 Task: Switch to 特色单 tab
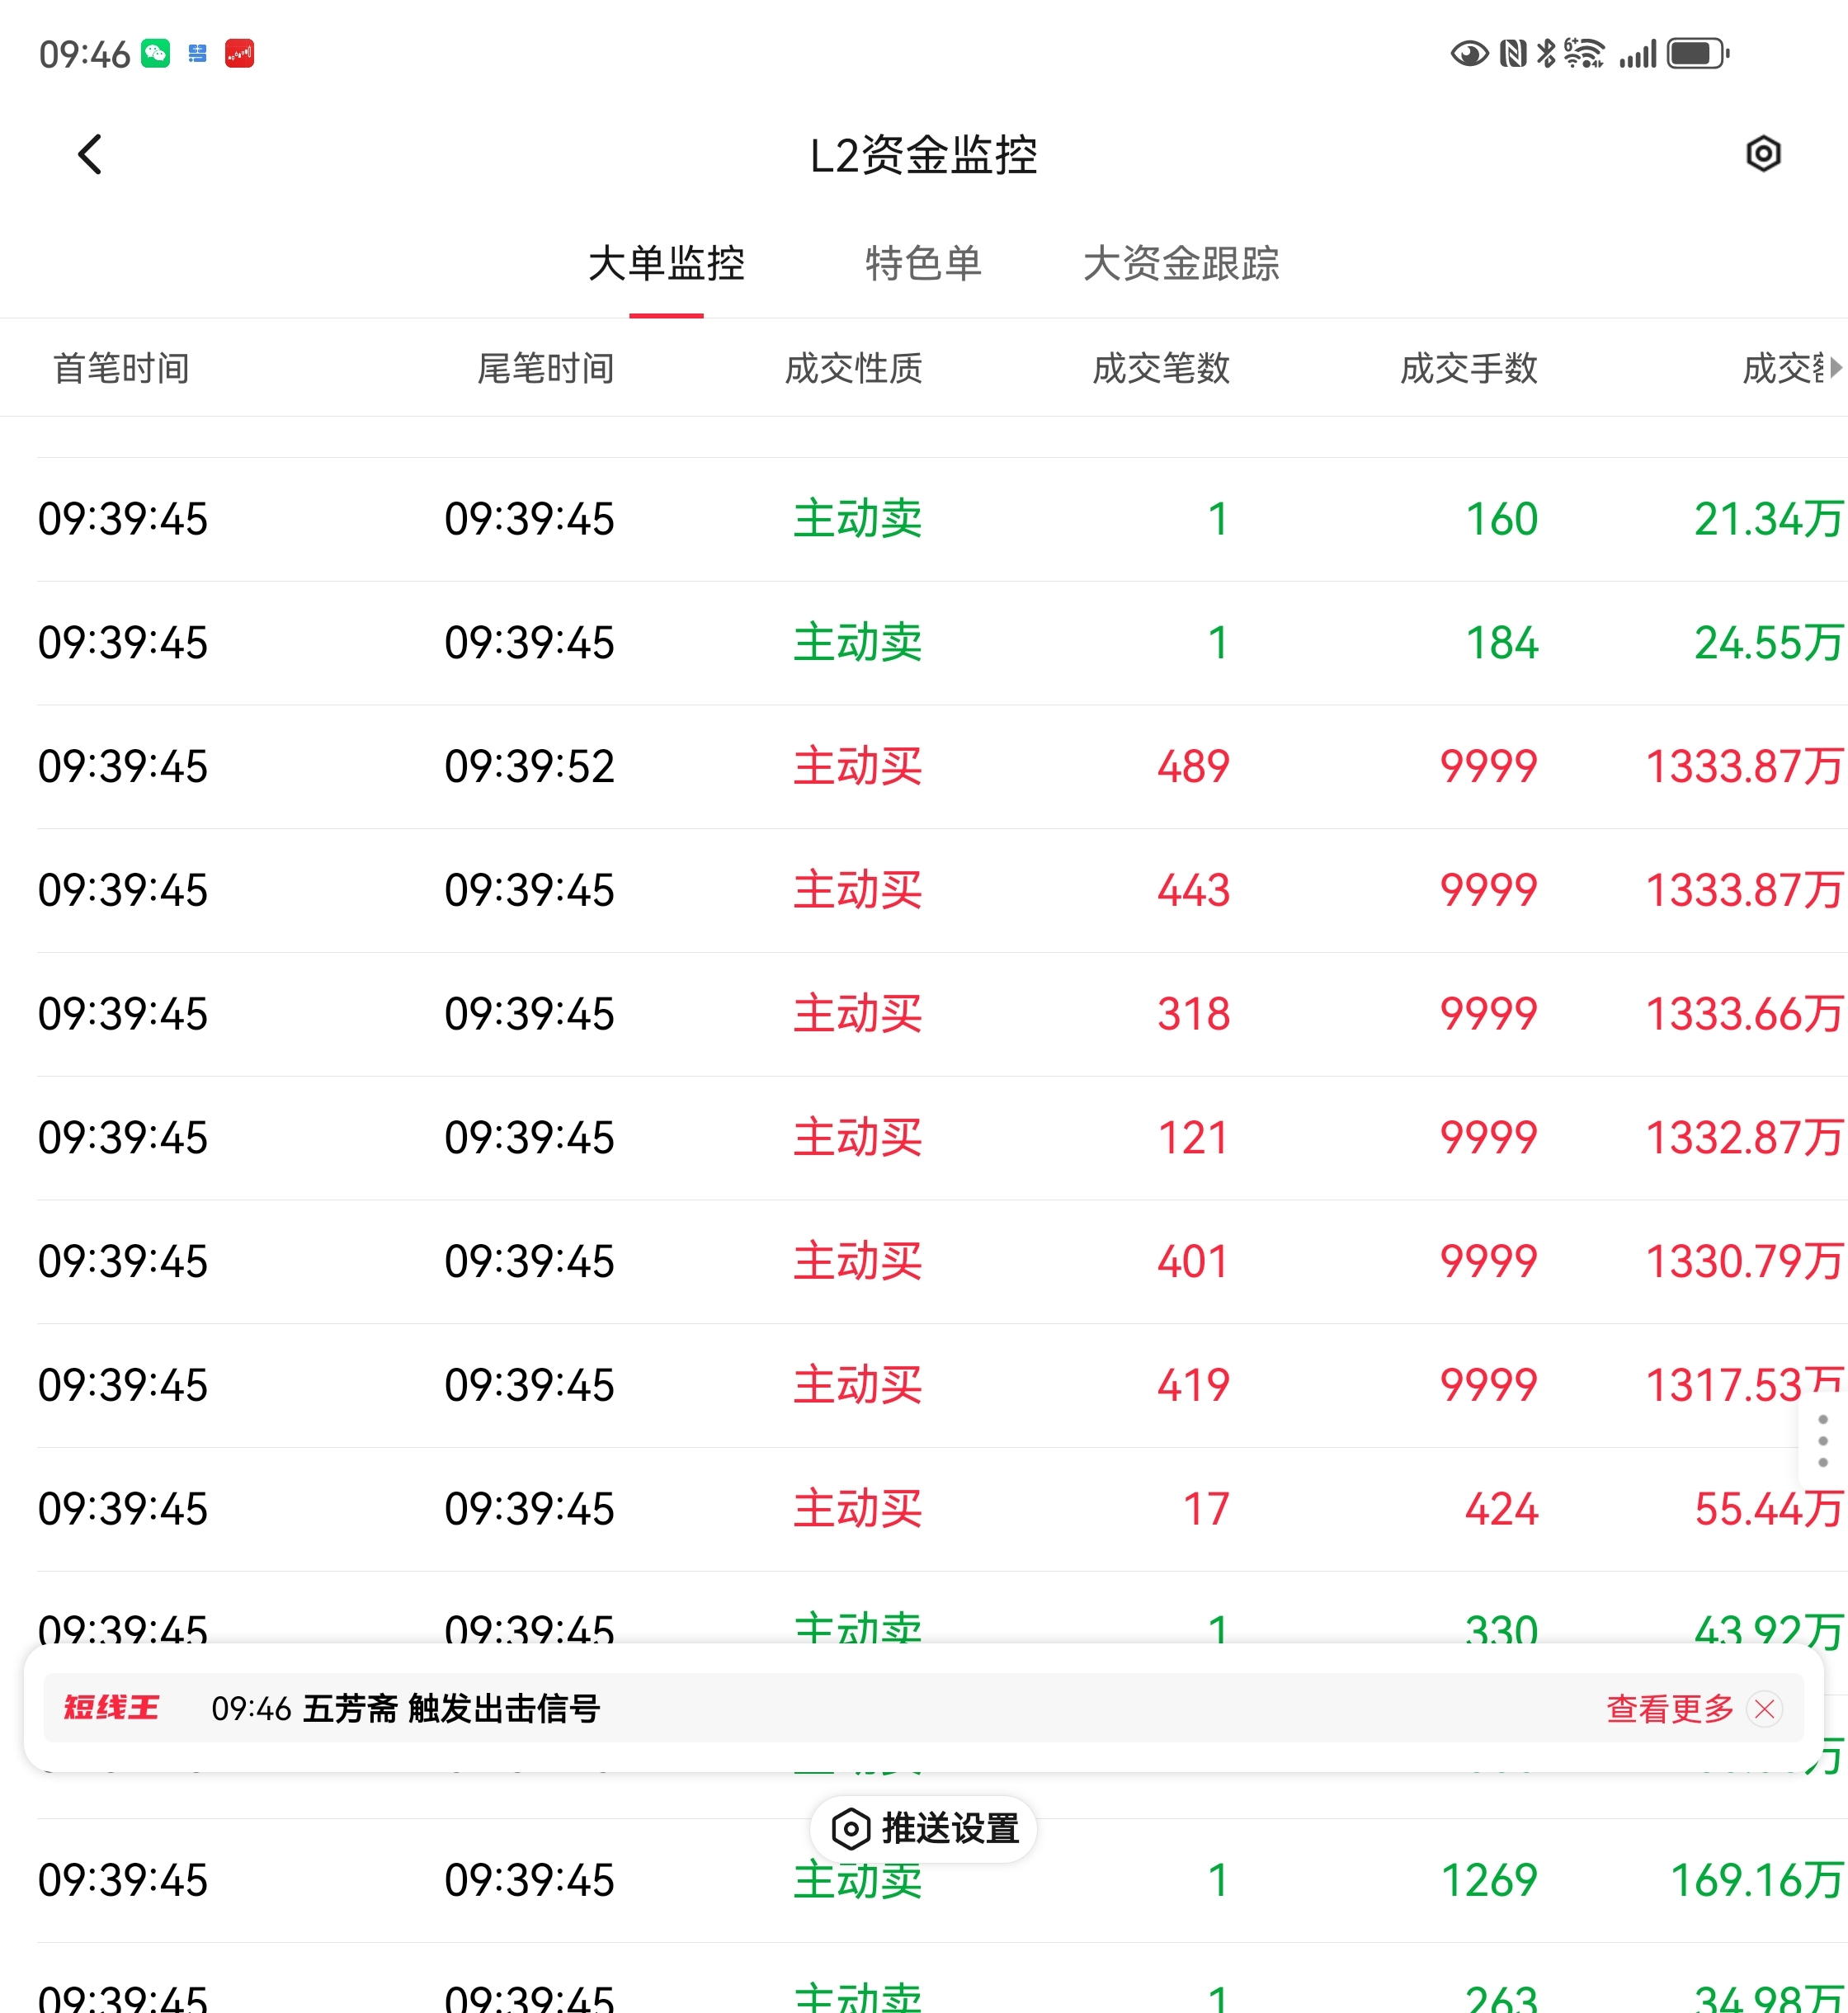click(x=923, y=264)
